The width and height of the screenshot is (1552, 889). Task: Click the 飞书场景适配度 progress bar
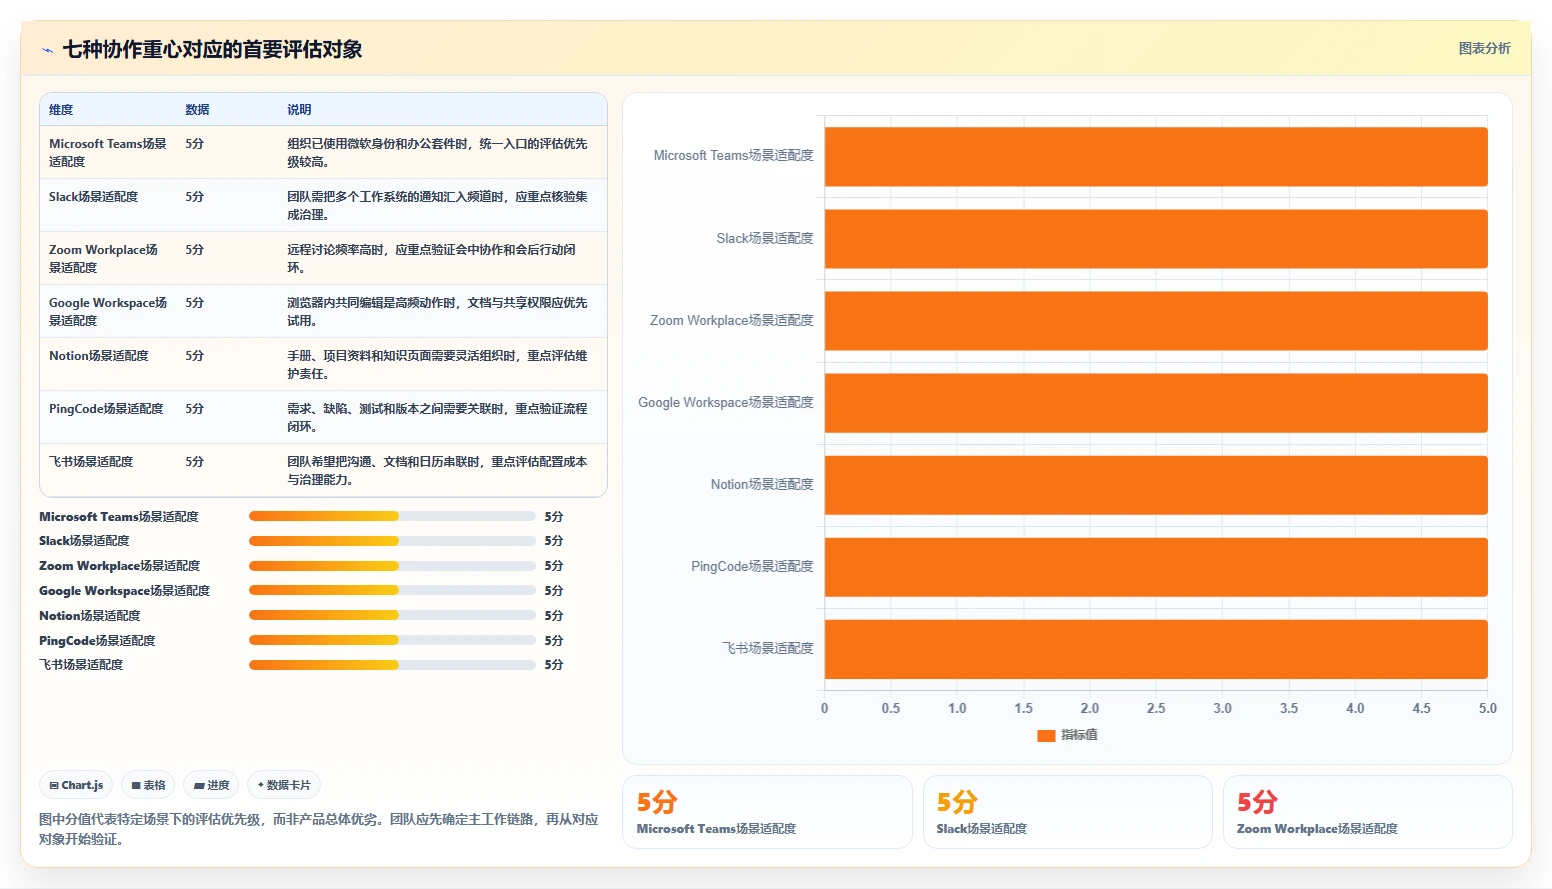pyautogui.click(x=392, y=665)
